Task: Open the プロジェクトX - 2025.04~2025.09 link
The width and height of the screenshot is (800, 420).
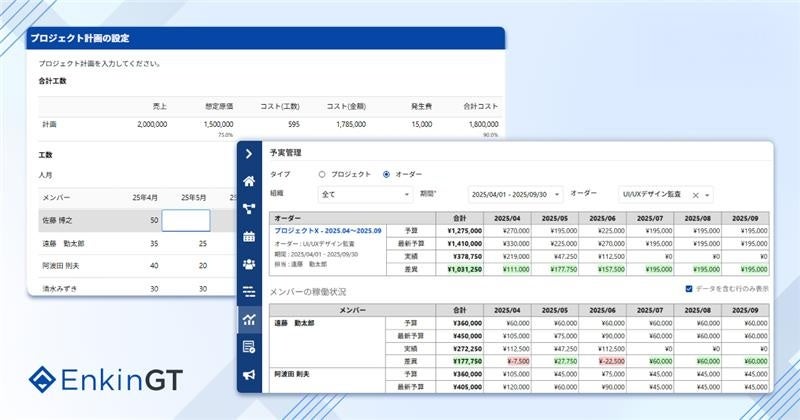Action: (x=328, y=231)
